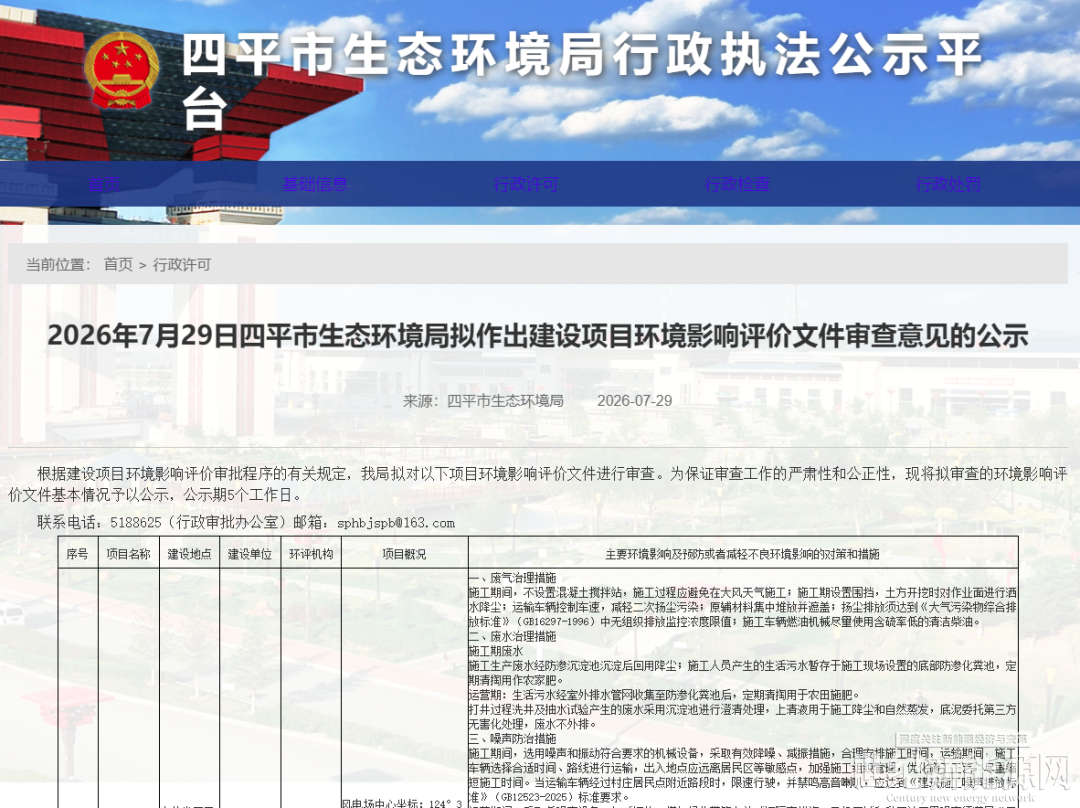The image size is (1080, 808).
Task: Select the announcement headline dated 2026年7月29日
Action: (x=538, y=336)
